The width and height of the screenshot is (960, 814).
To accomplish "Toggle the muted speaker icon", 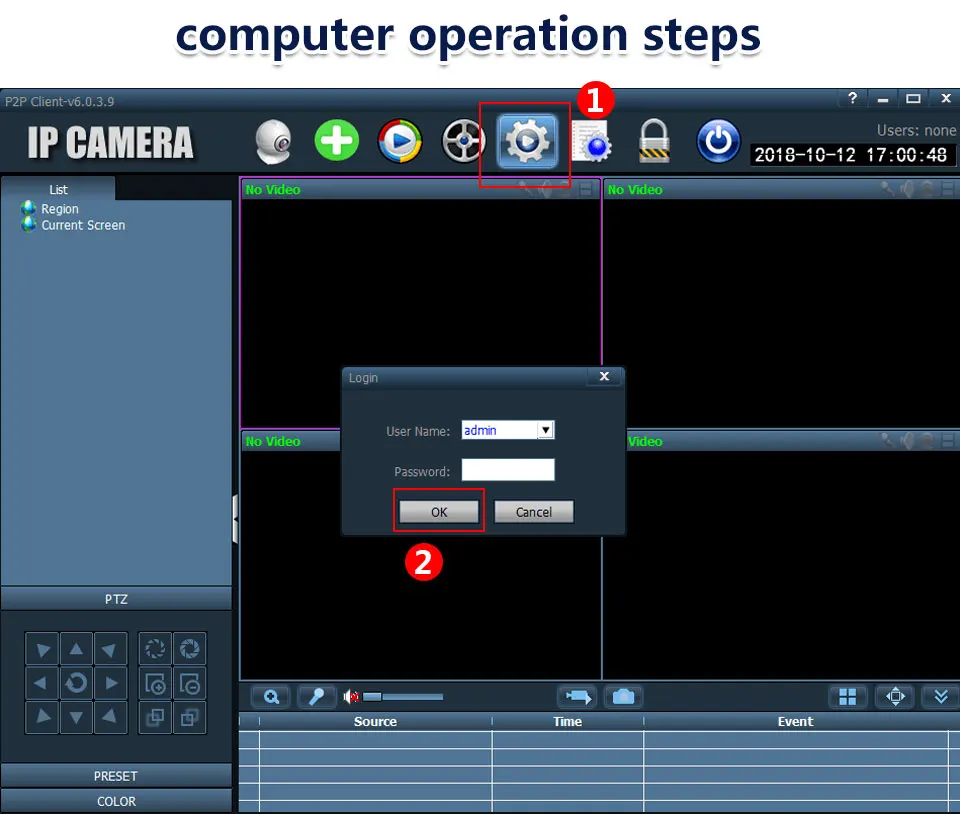I will (351, 696).
